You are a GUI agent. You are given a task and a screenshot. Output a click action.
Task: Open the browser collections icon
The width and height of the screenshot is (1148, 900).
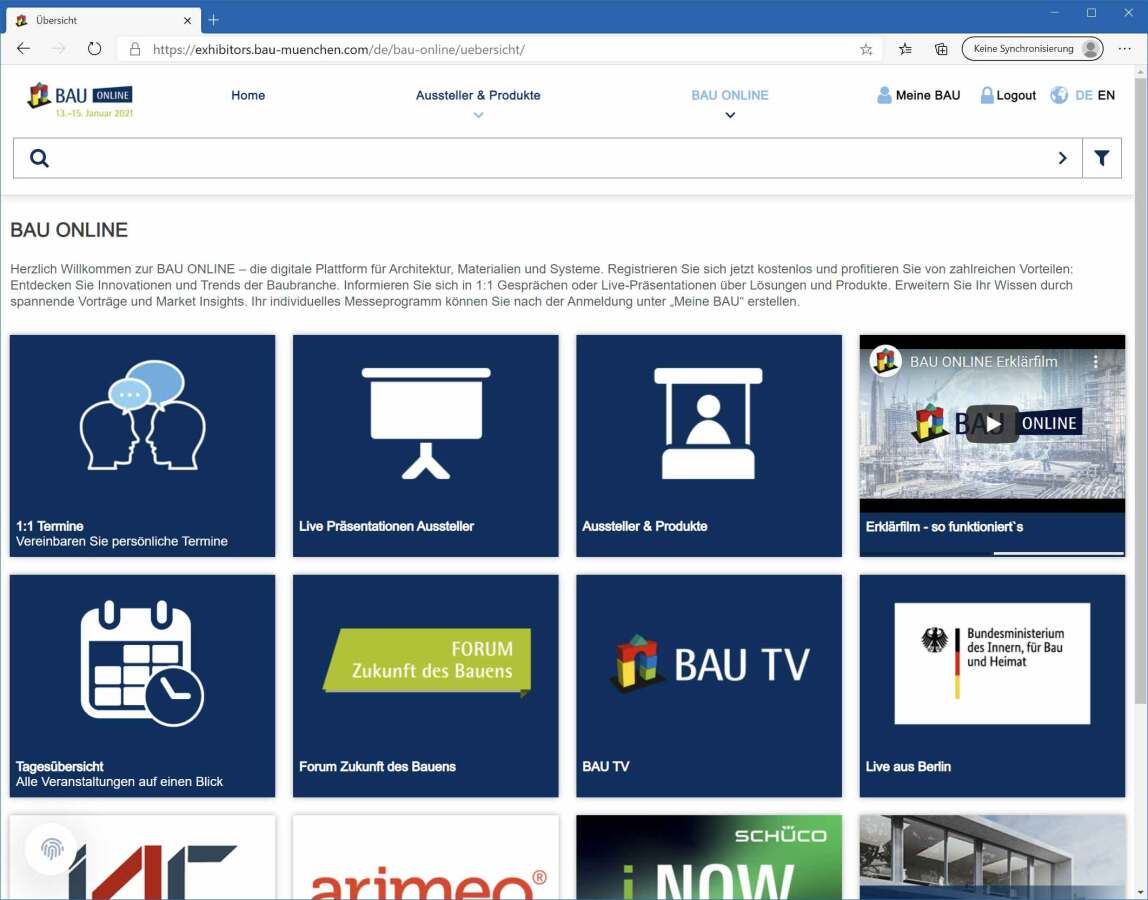coord(941,49)
